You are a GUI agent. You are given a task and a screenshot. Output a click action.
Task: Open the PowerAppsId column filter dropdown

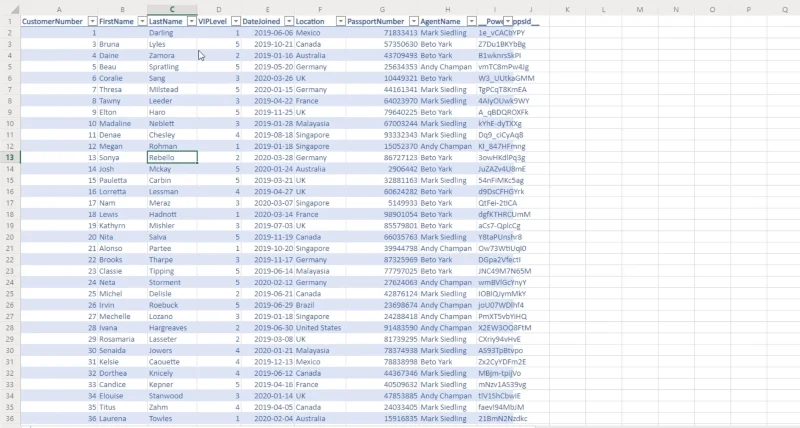tap(508, 21)
